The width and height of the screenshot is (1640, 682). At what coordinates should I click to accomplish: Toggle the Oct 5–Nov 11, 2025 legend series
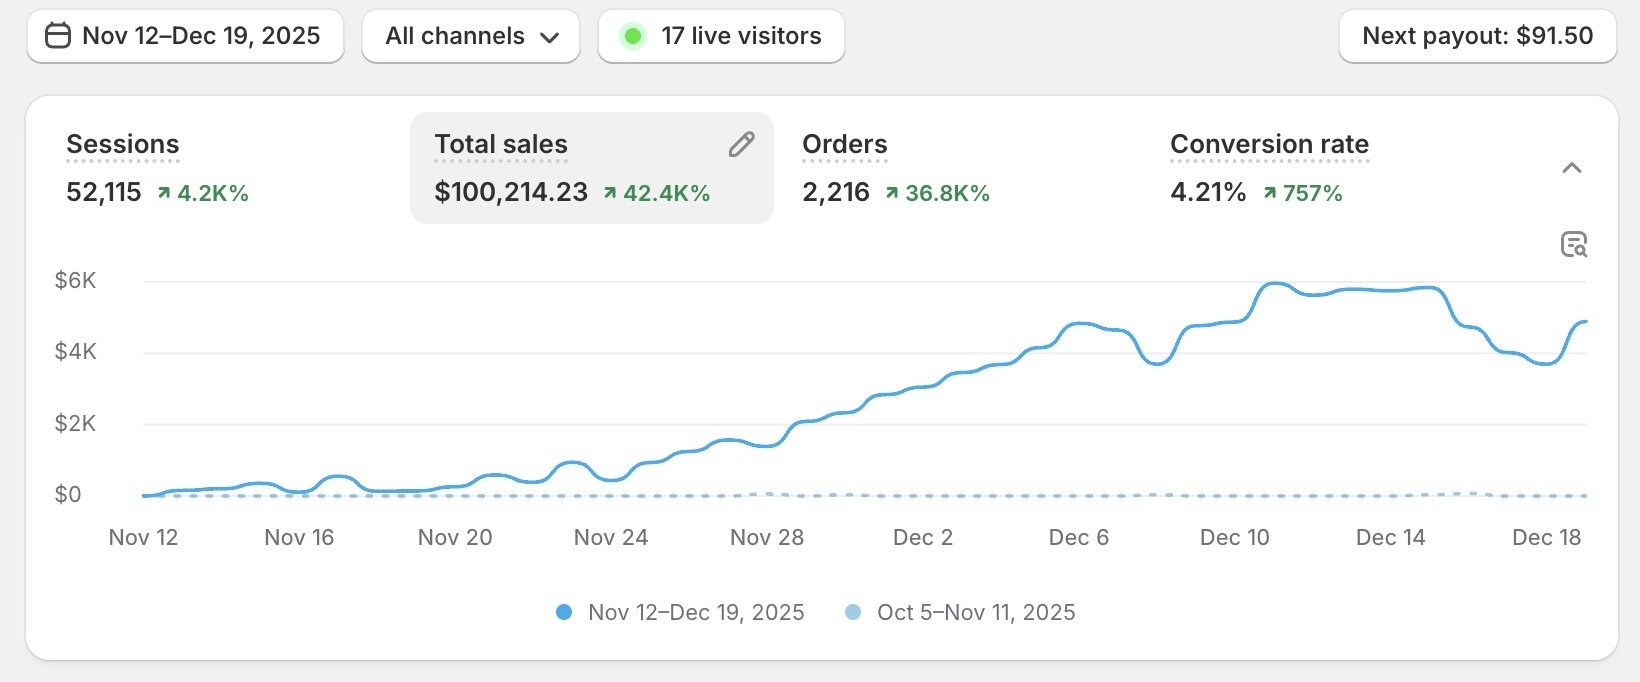click(975, 612)
